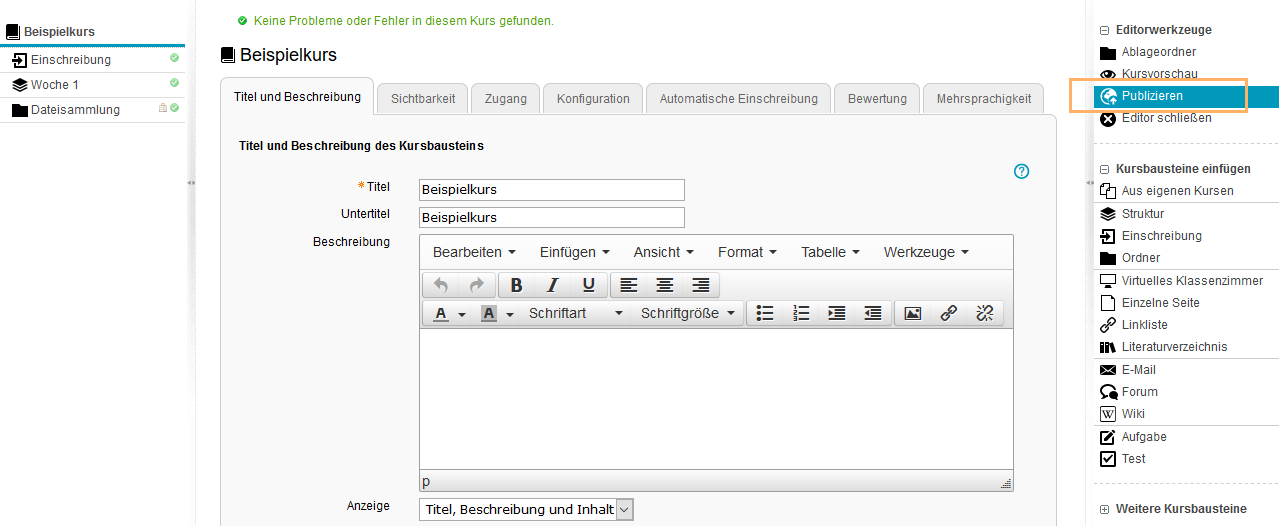1279x526 pixels.
Task: Open the blue help question mark icon
Action: [1021, 171]
